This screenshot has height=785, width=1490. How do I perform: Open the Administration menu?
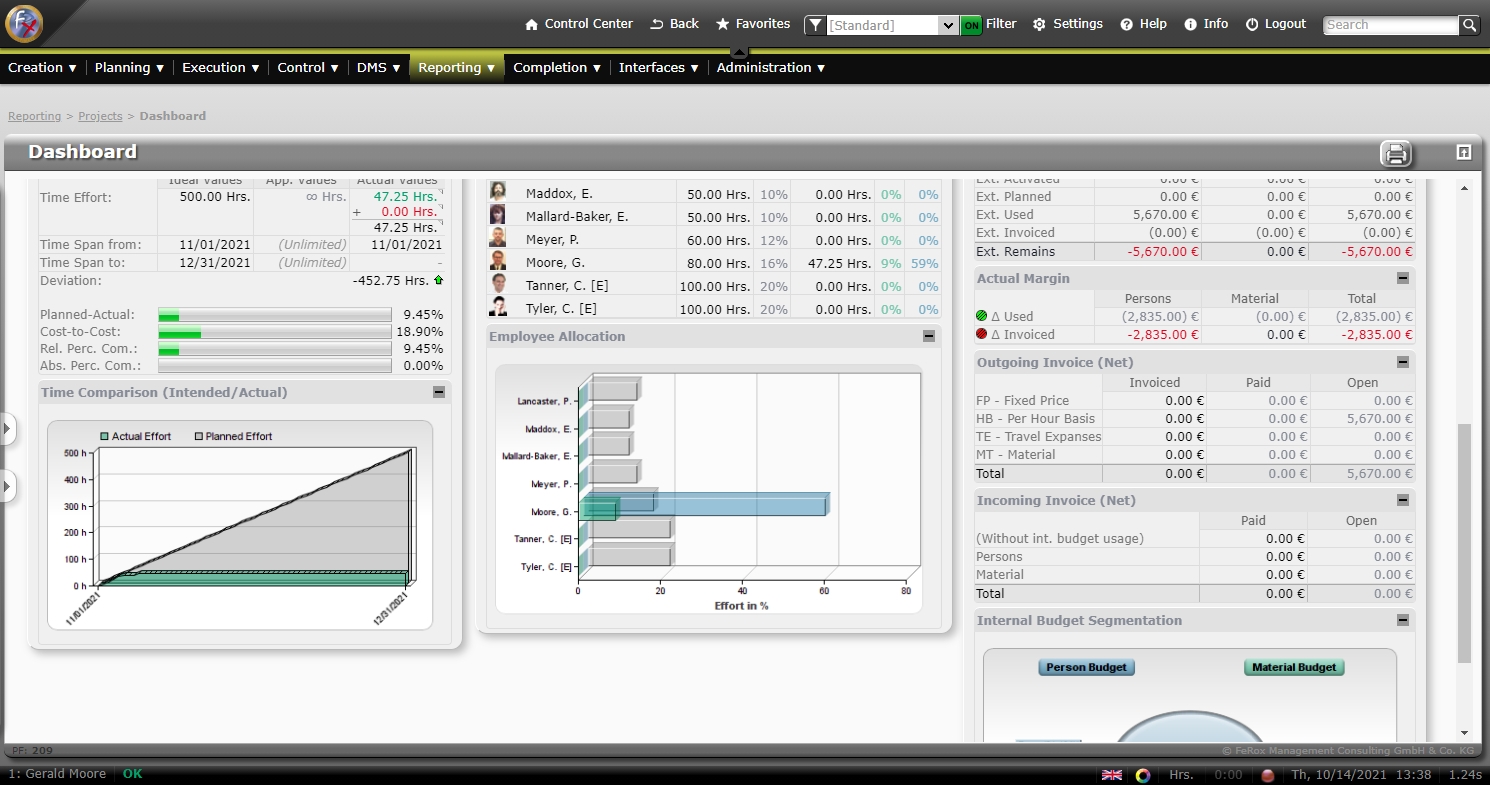click(771, 68)
